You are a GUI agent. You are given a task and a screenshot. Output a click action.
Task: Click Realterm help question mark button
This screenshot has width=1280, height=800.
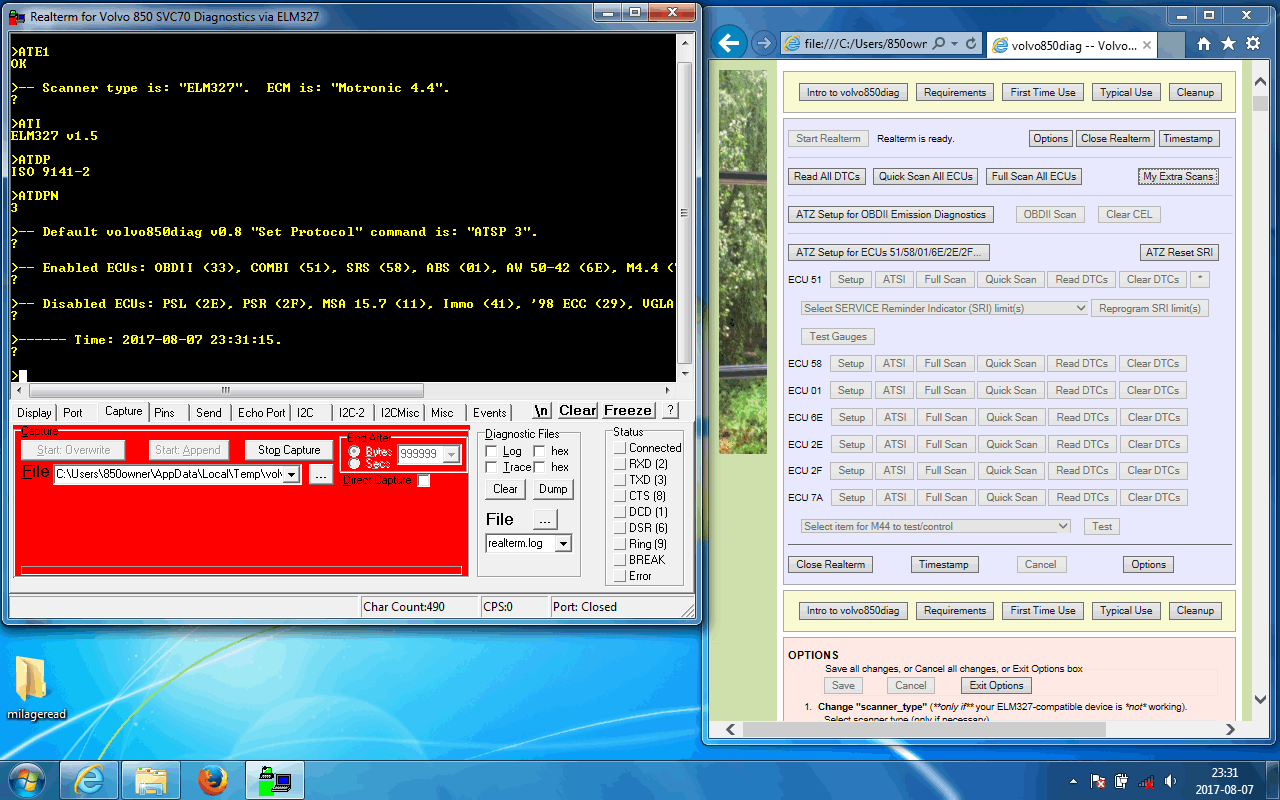tap(670, 410)
